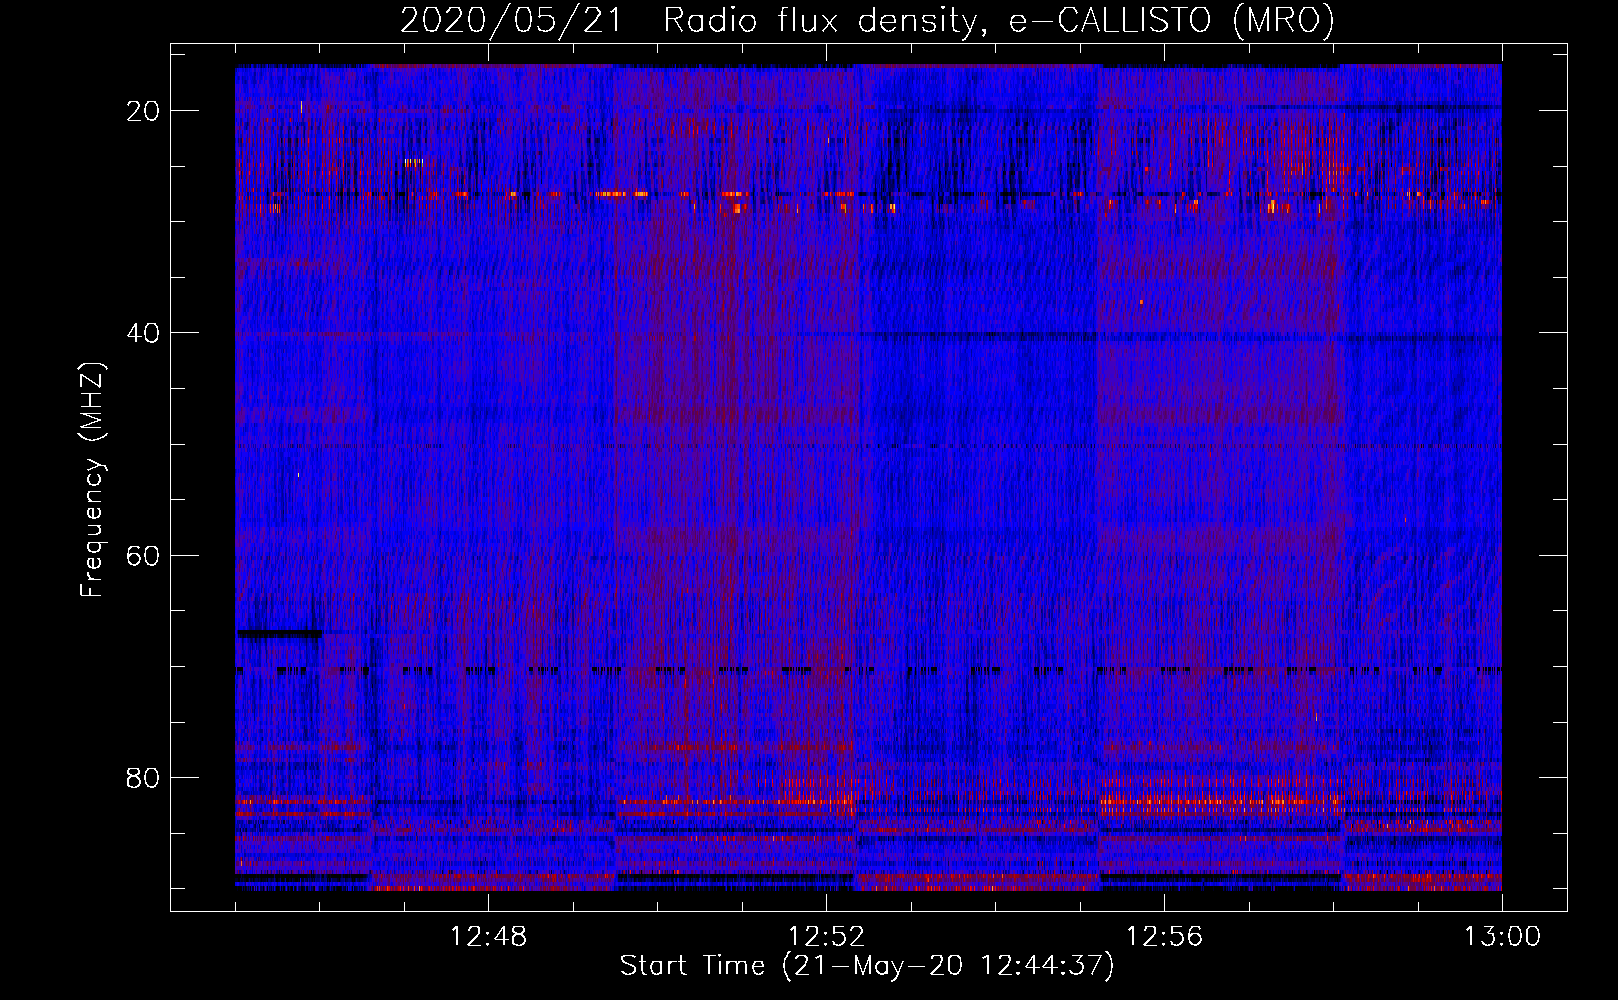Click the '12:48' time tick label
Image resolution: width=1618 pixels, height=1000 pixels.
coord(488,937)
